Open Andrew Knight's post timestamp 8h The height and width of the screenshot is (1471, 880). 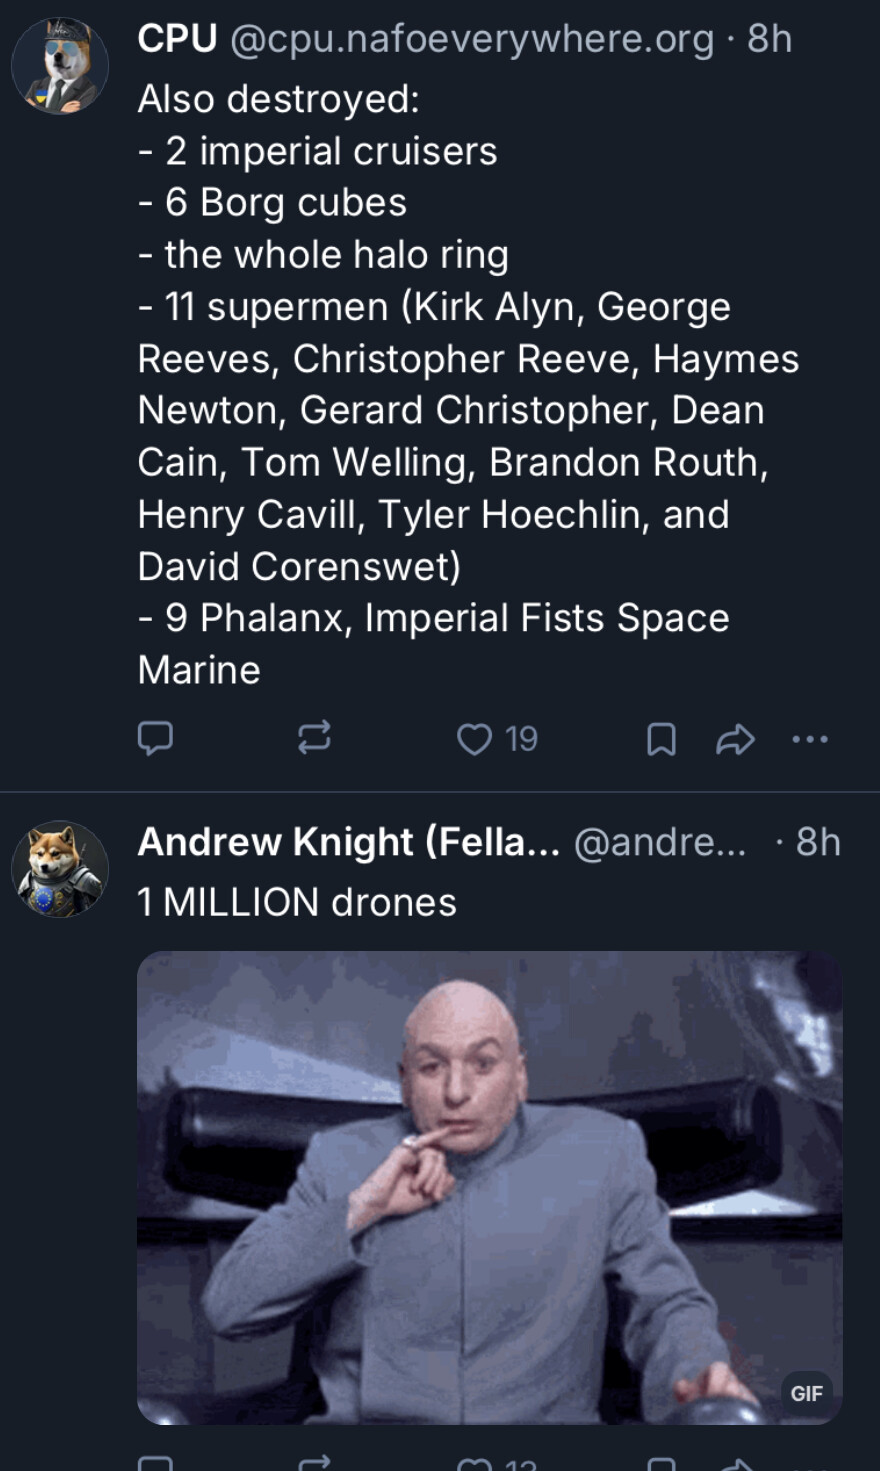click(818, 842)
